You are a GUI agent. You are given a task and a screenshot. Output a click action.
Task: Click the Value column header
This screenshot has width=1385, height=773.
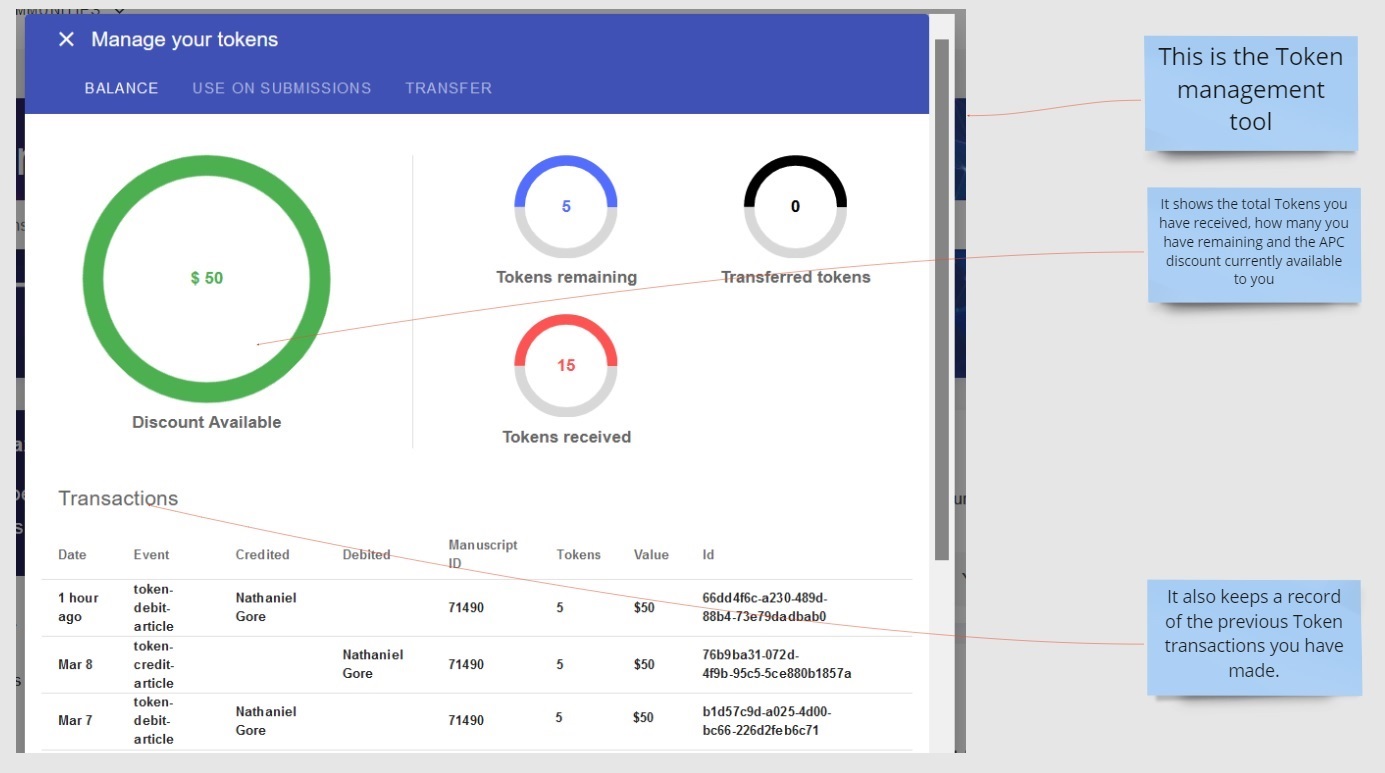coord(651,555)
